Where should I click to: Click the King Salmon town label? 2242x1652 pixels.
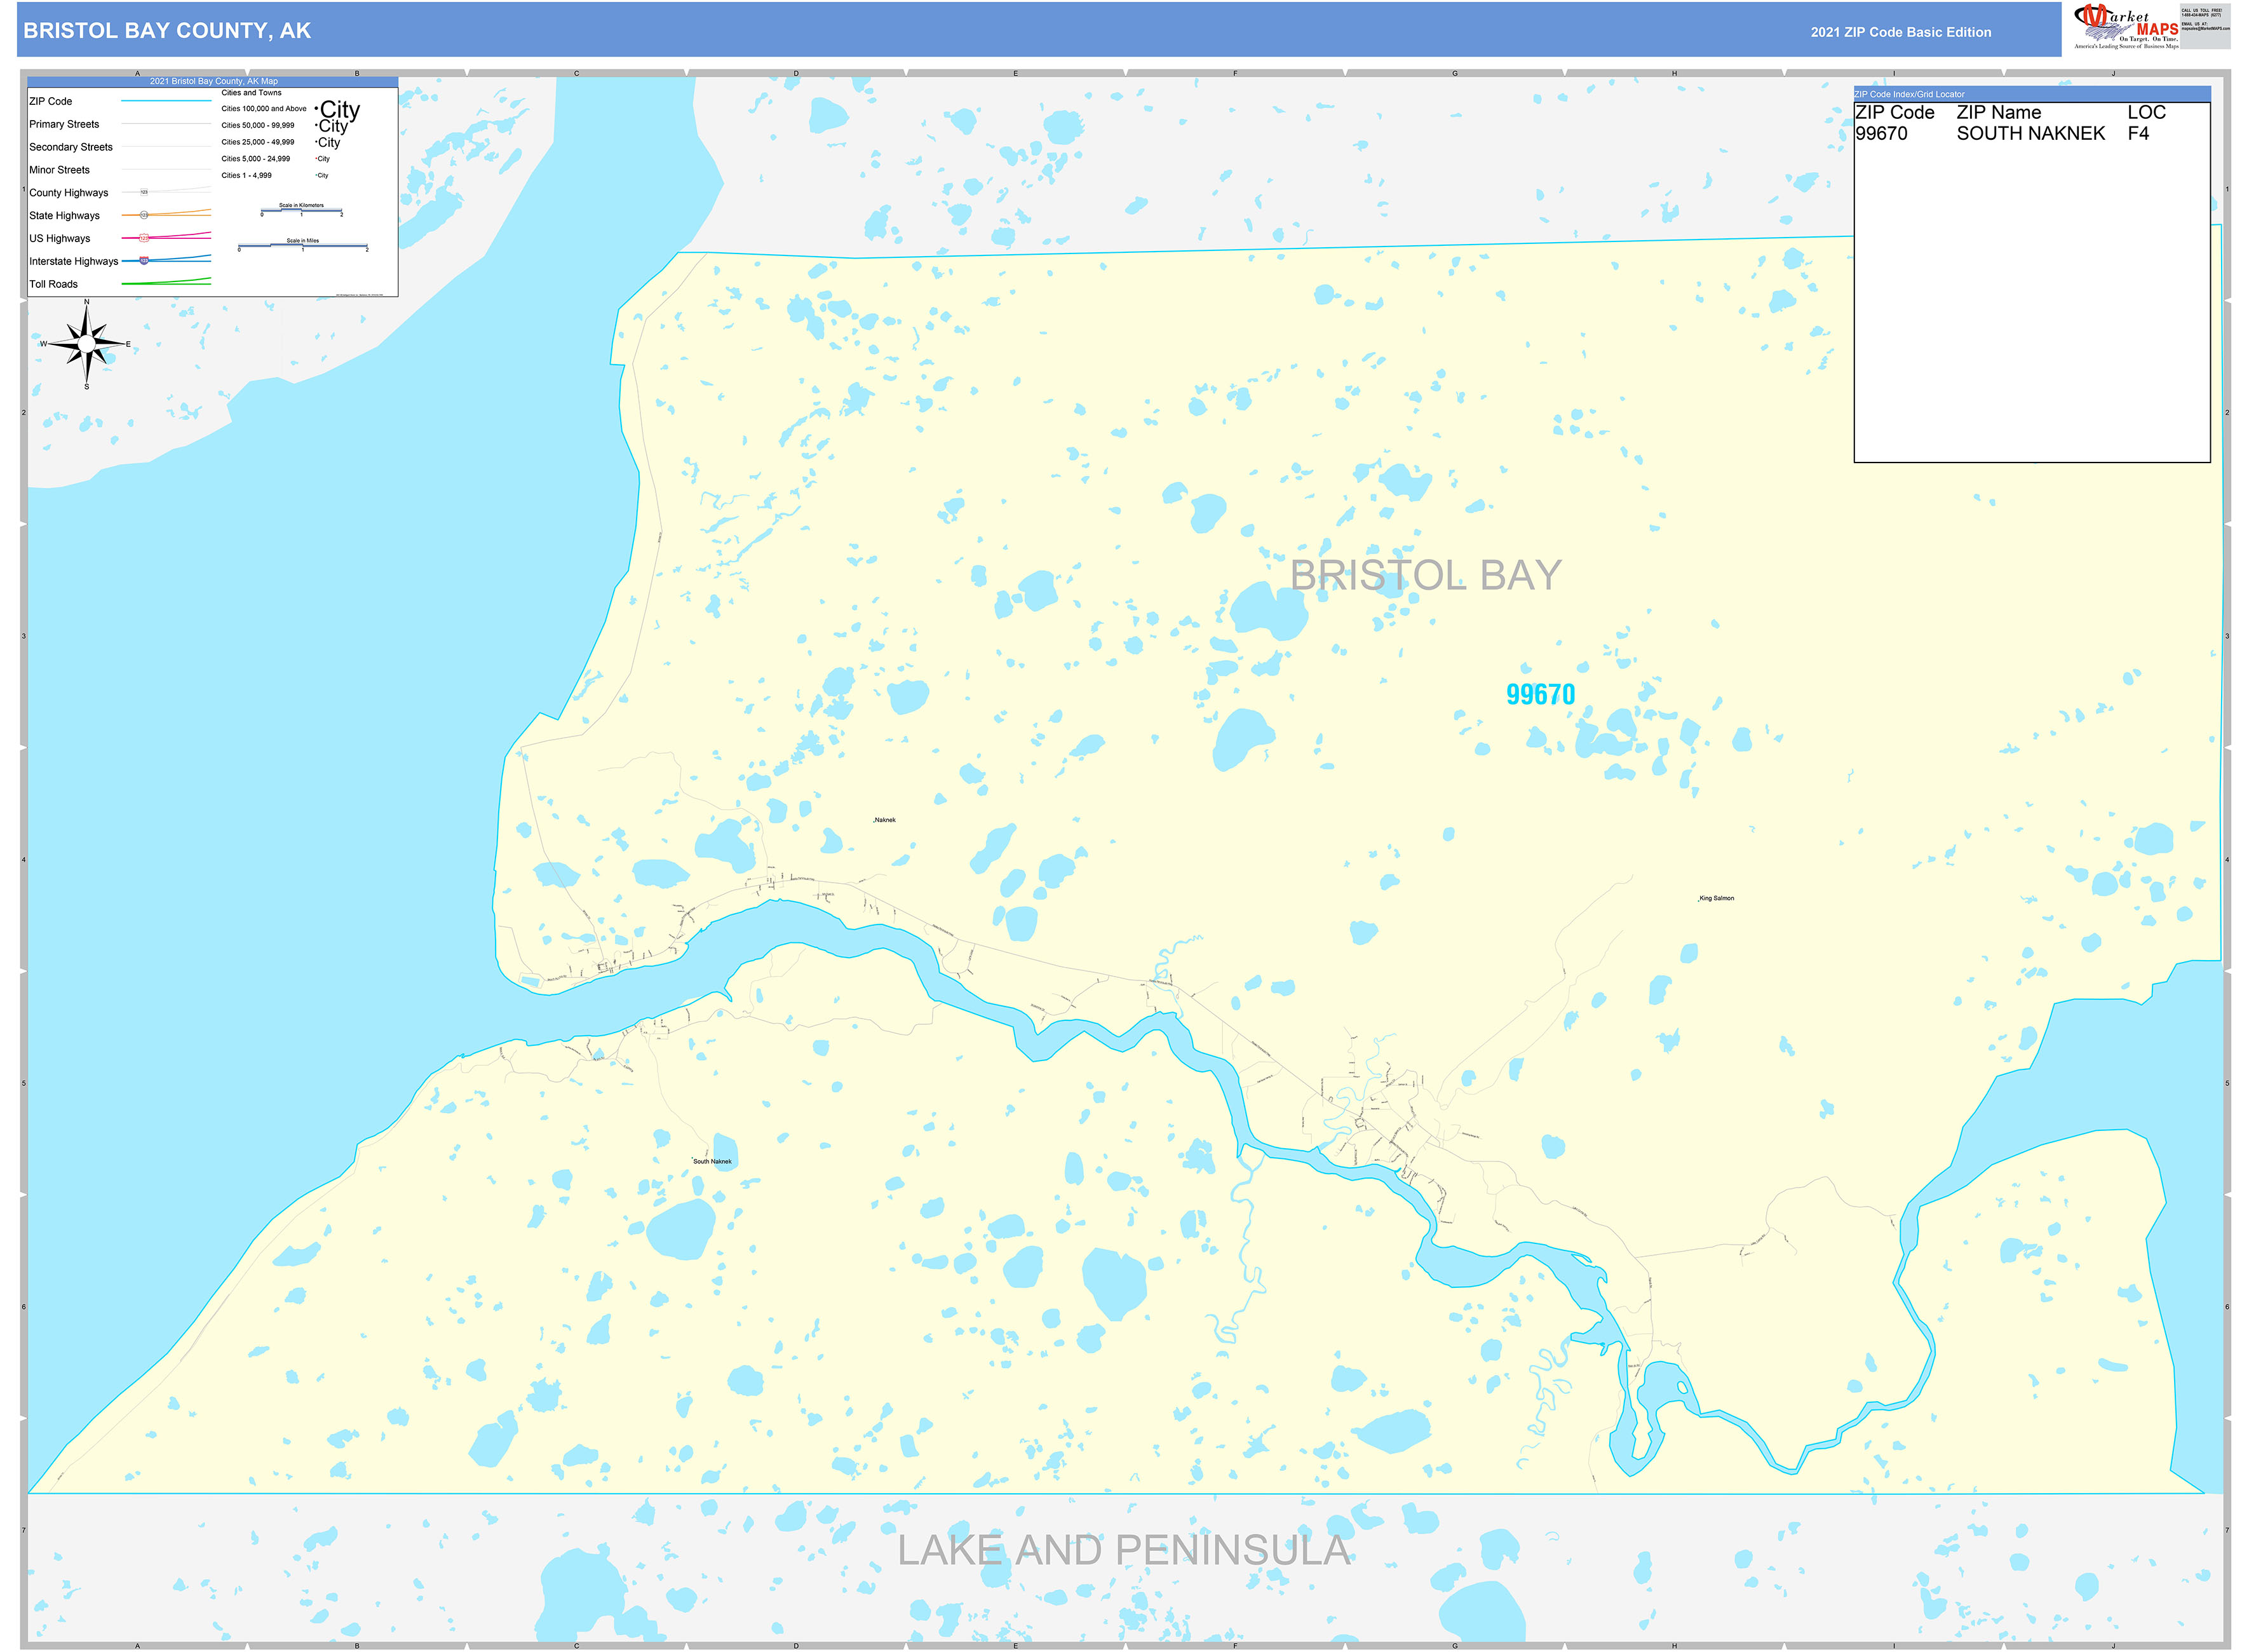[x=1716, y=899]
